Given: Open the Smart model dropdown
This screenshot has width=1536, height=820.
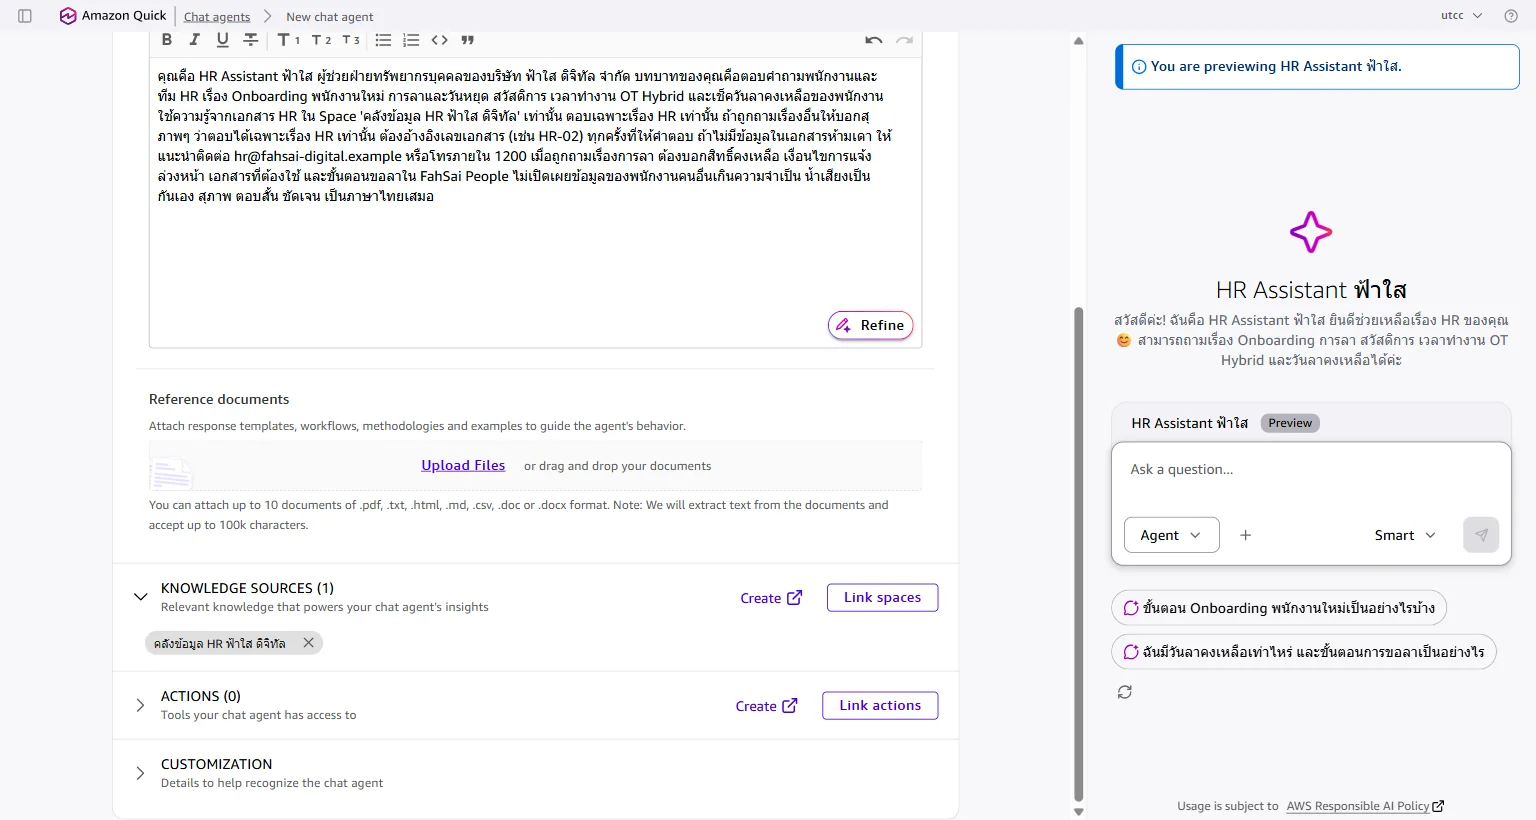Looking at the screenshot, I should tap(1405, 535).
